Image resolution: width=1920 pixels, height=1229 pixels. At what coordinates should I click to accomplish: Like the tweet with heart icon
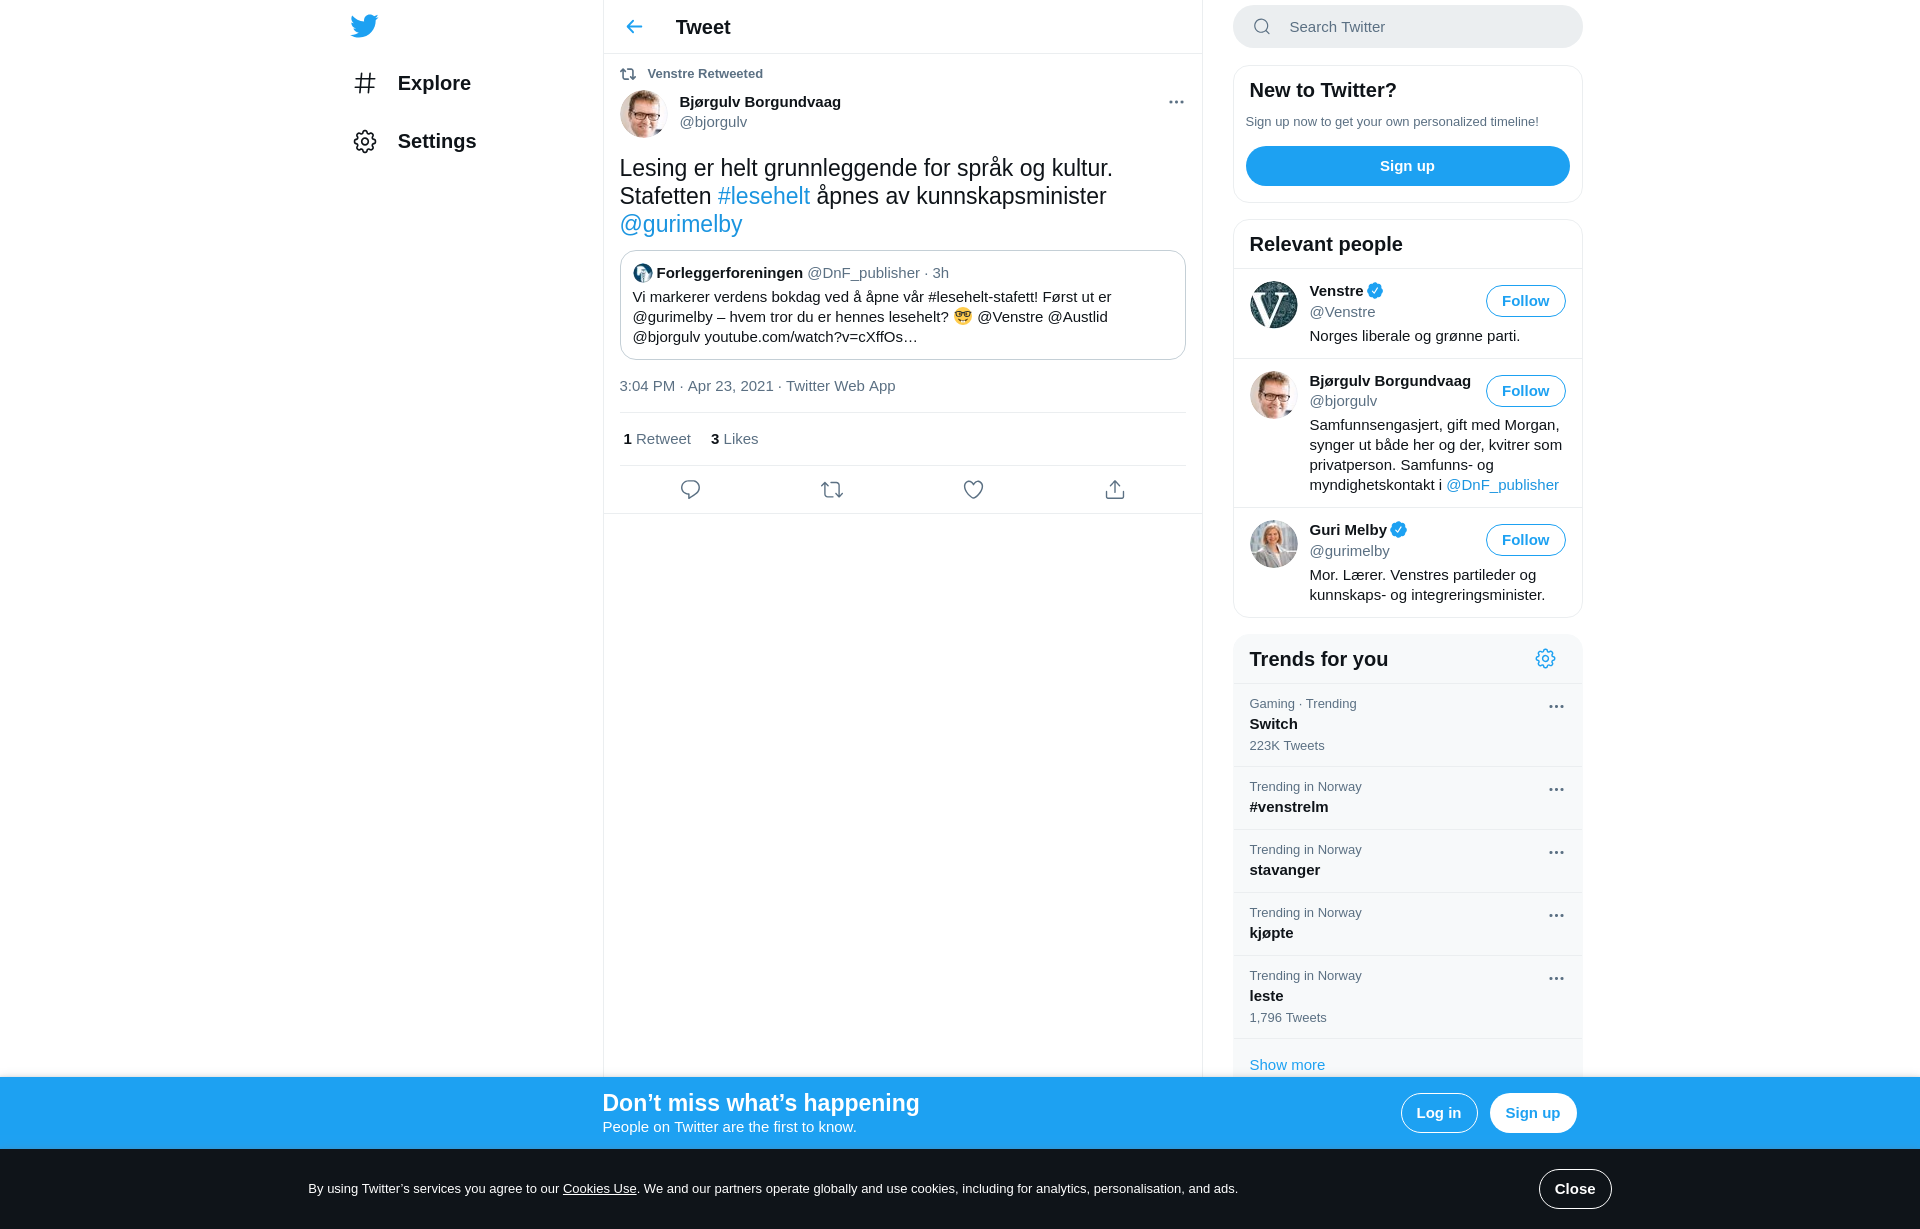(x=973, y=490)
